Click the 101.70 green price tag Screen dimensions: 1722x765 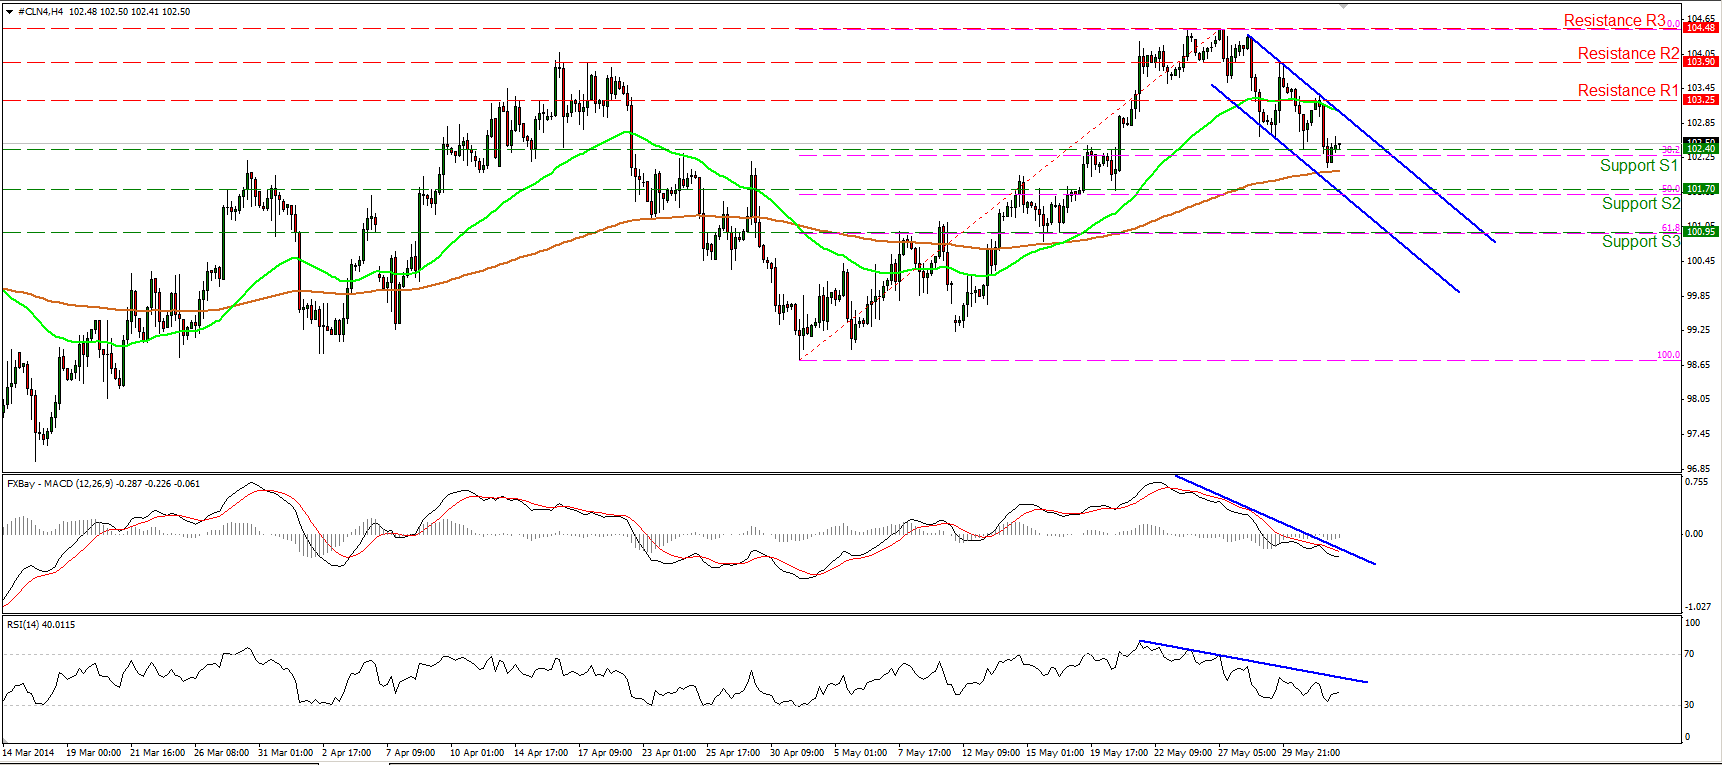tap(1701, 189)
